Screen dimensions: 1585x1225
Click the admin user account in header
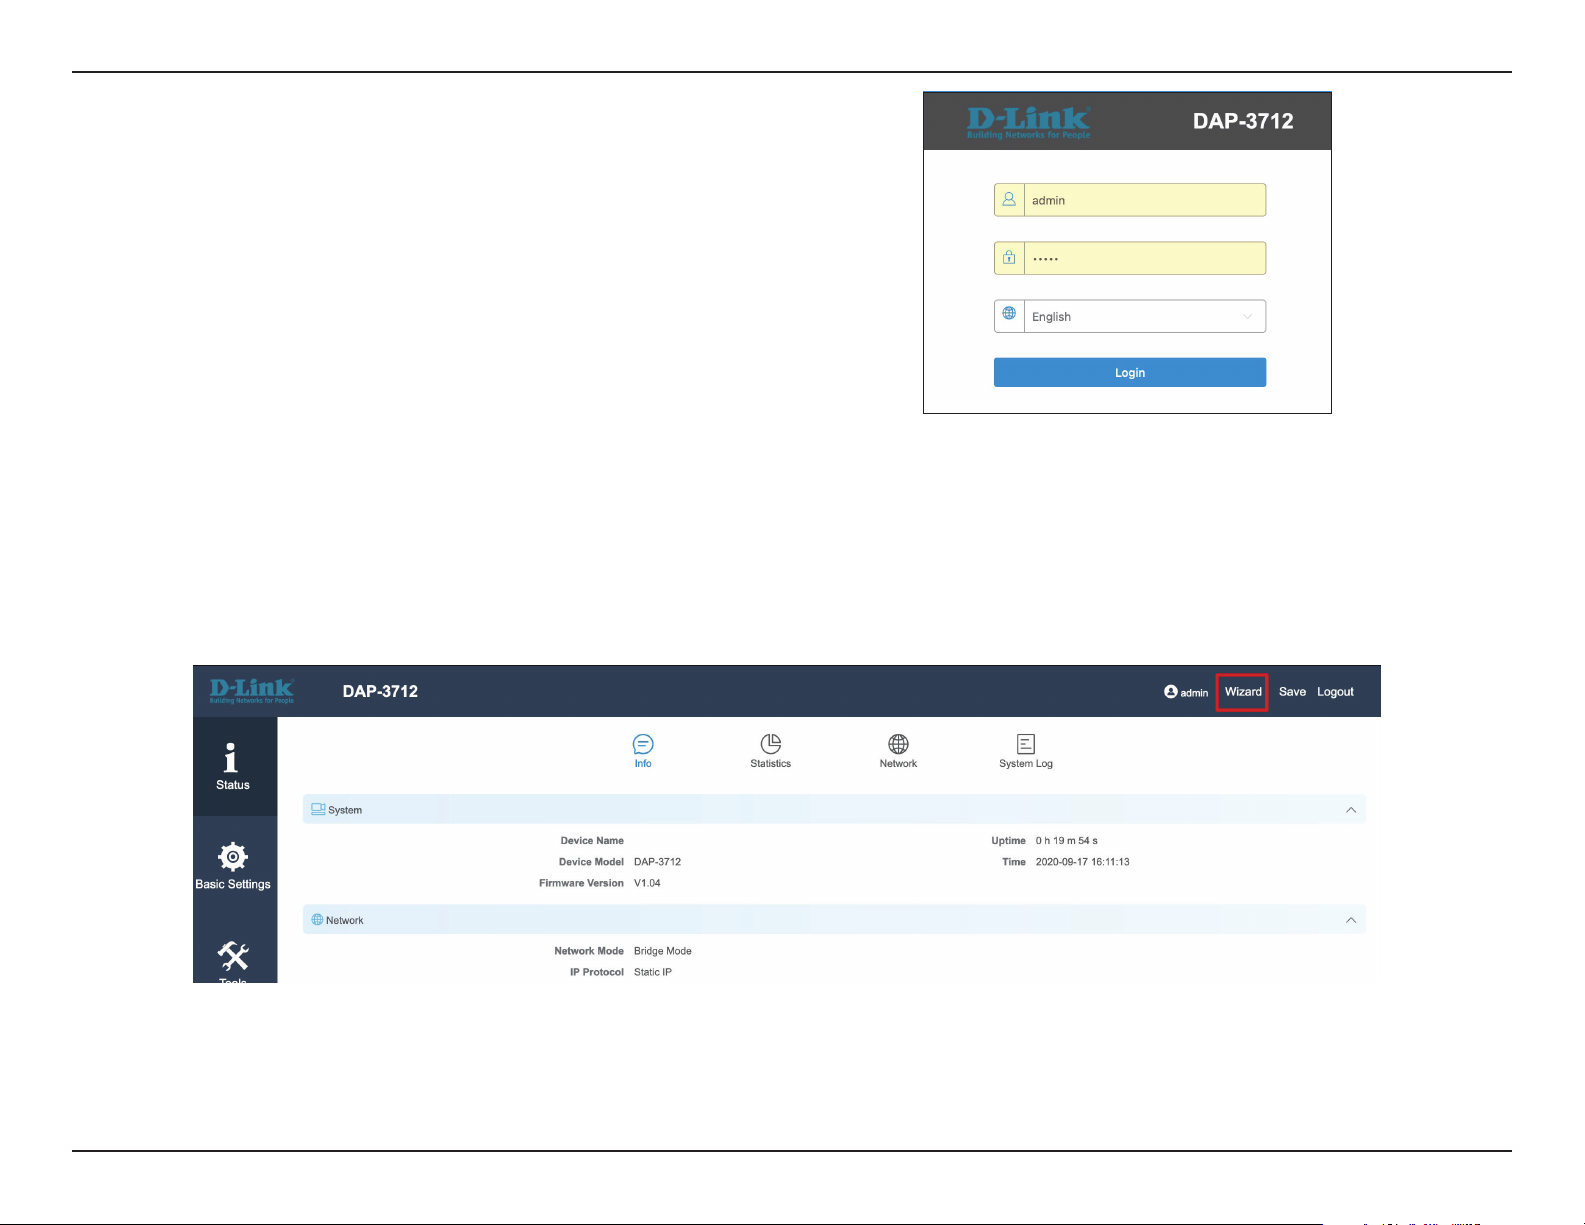pyautogui.click(x=1186, y=692)
